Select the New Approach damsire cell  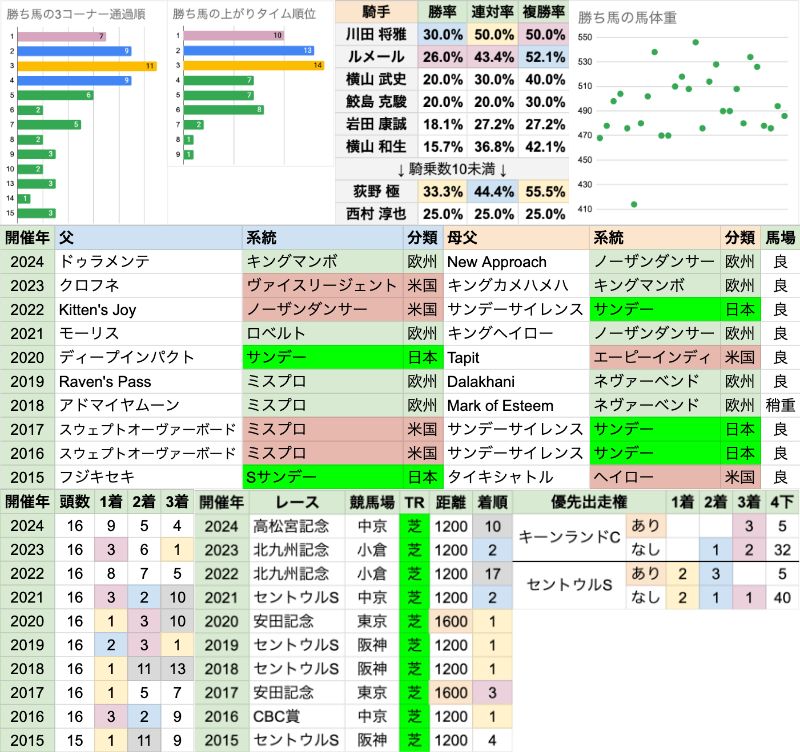coord(515,261)
